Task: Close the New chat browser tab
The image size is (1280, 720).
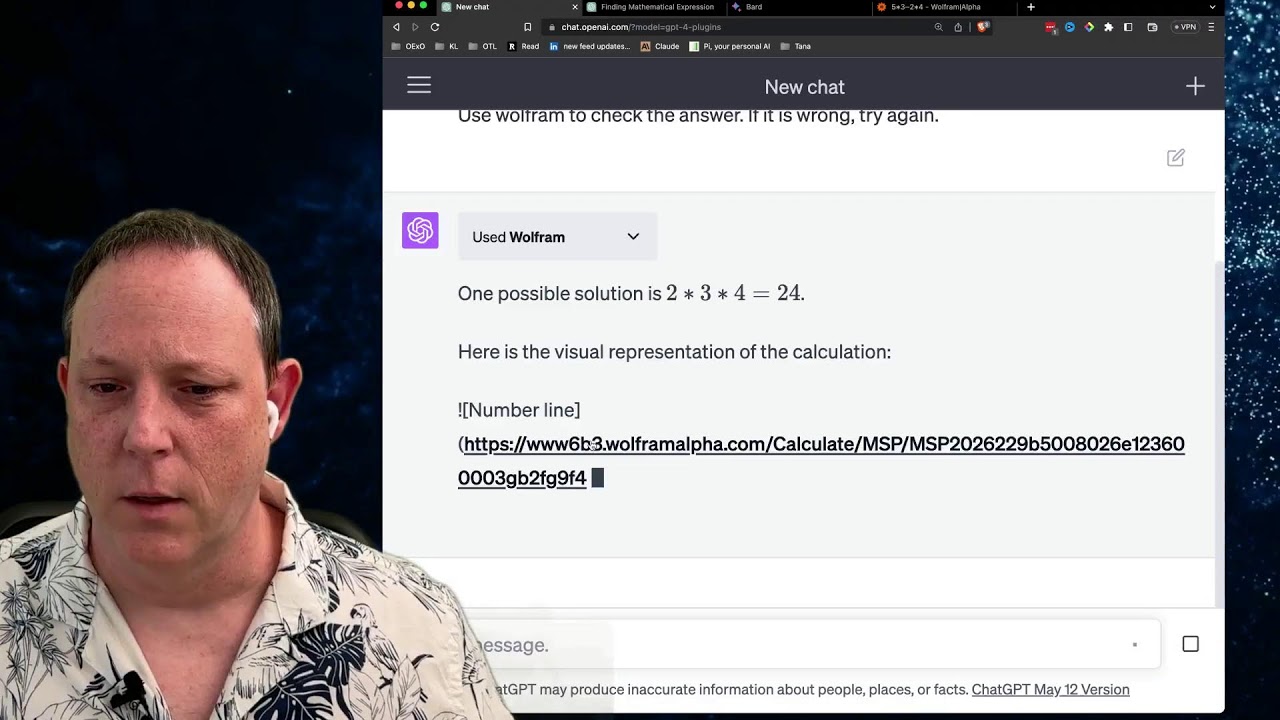Action: [575, 7]
